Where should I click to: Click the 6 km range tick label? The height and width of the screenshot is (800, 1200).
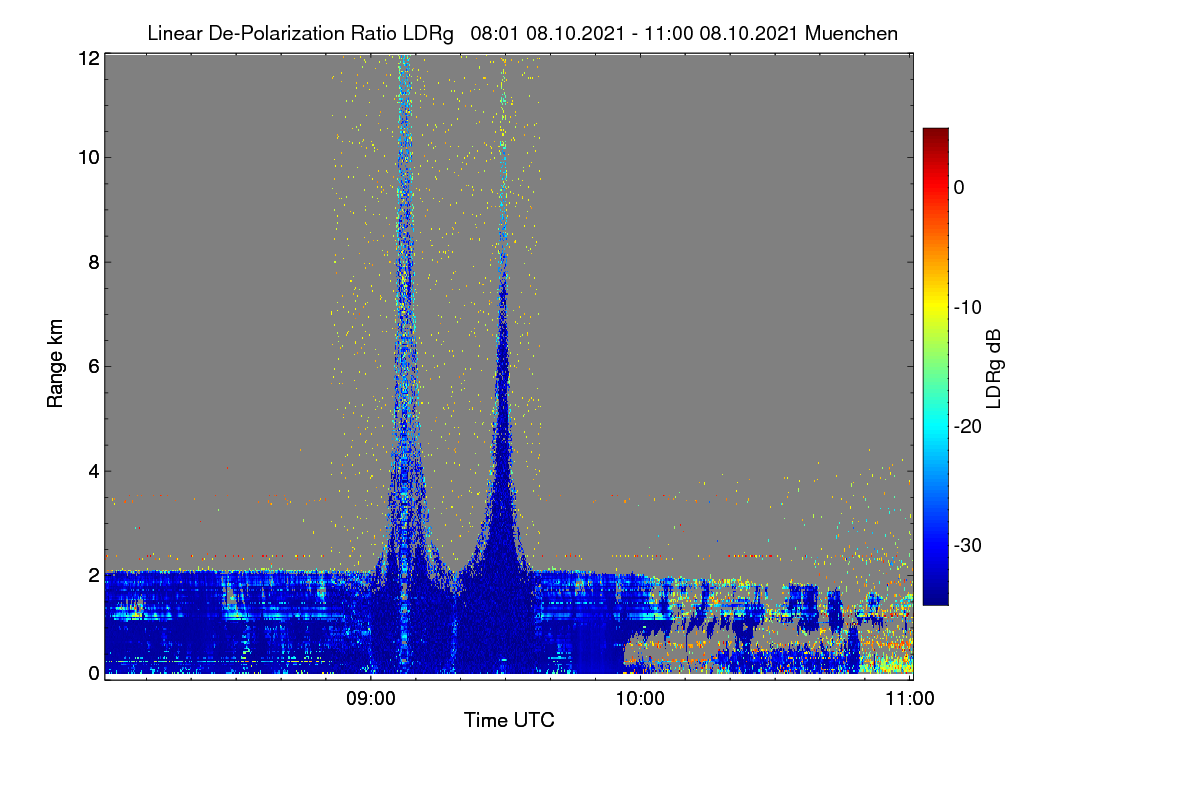coord(94,366)
